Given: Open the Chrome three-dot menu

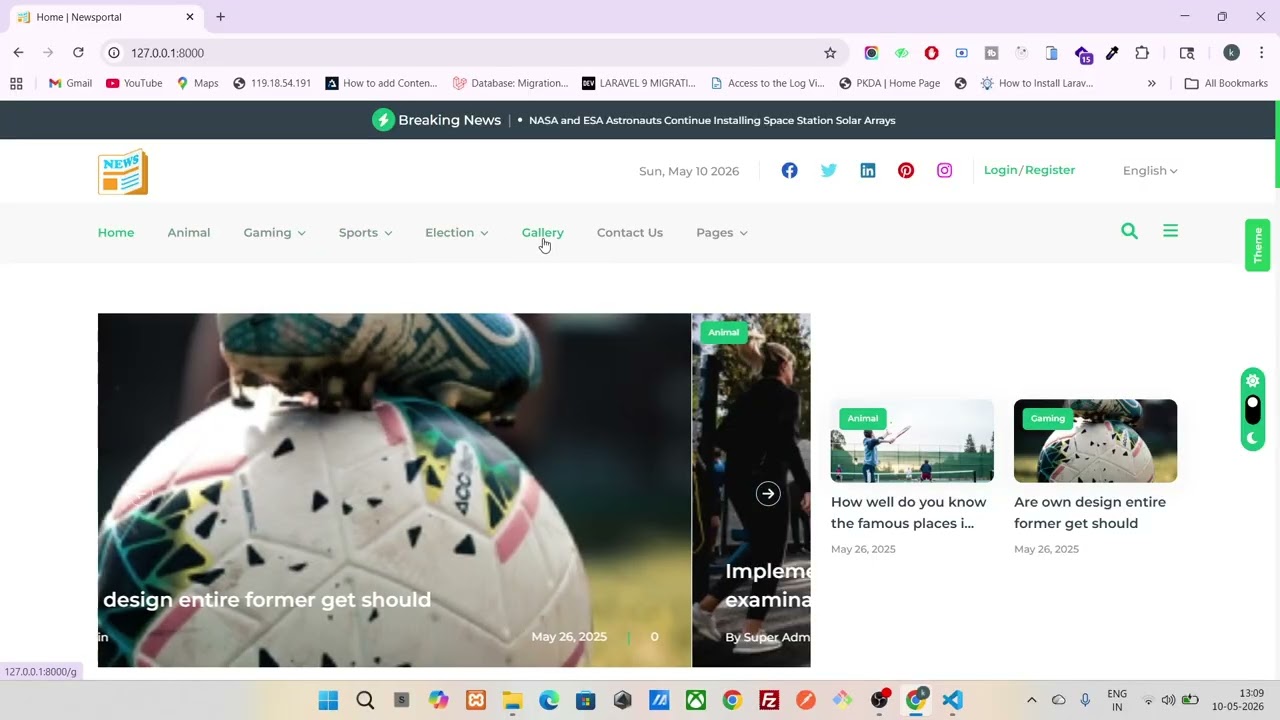Looking at the screenshot, I should pyautogui.click(x=1261, y=53).
